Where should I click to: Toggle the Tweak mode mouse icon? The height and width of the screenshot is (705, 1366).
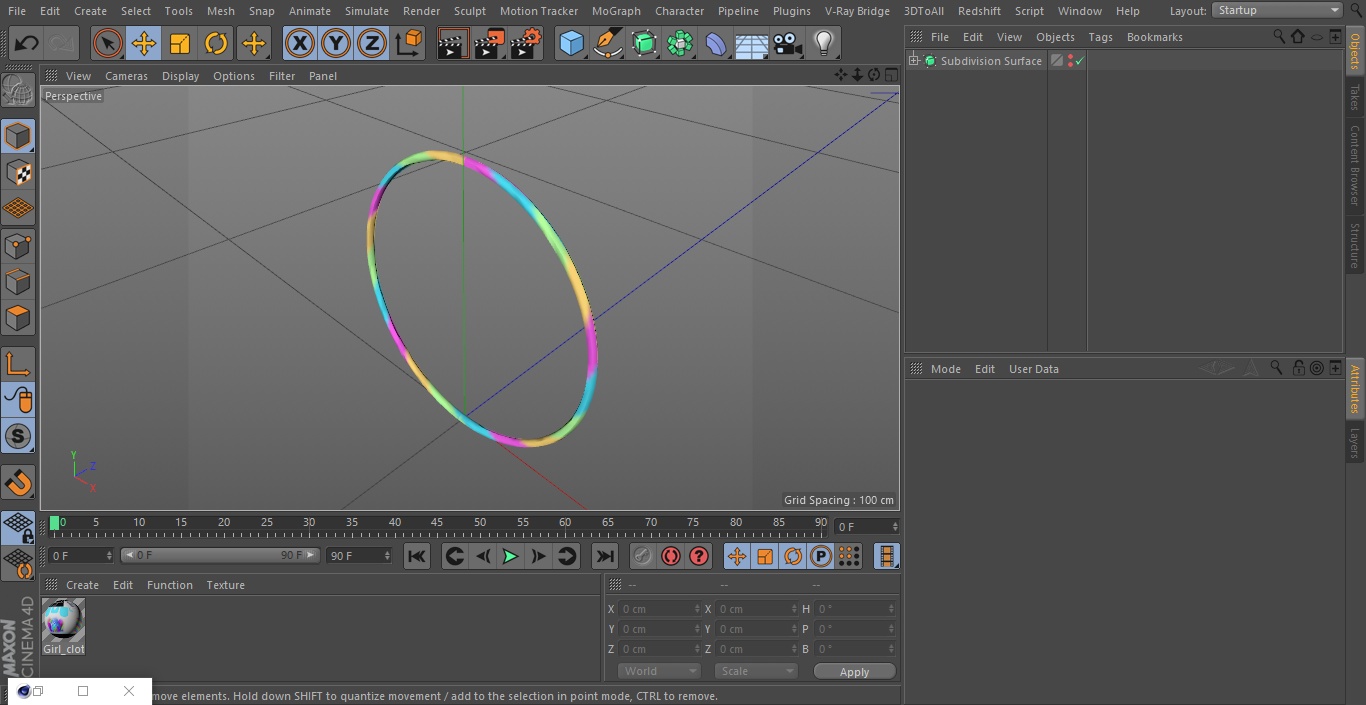pyautogui.click(x=18, y=400)
